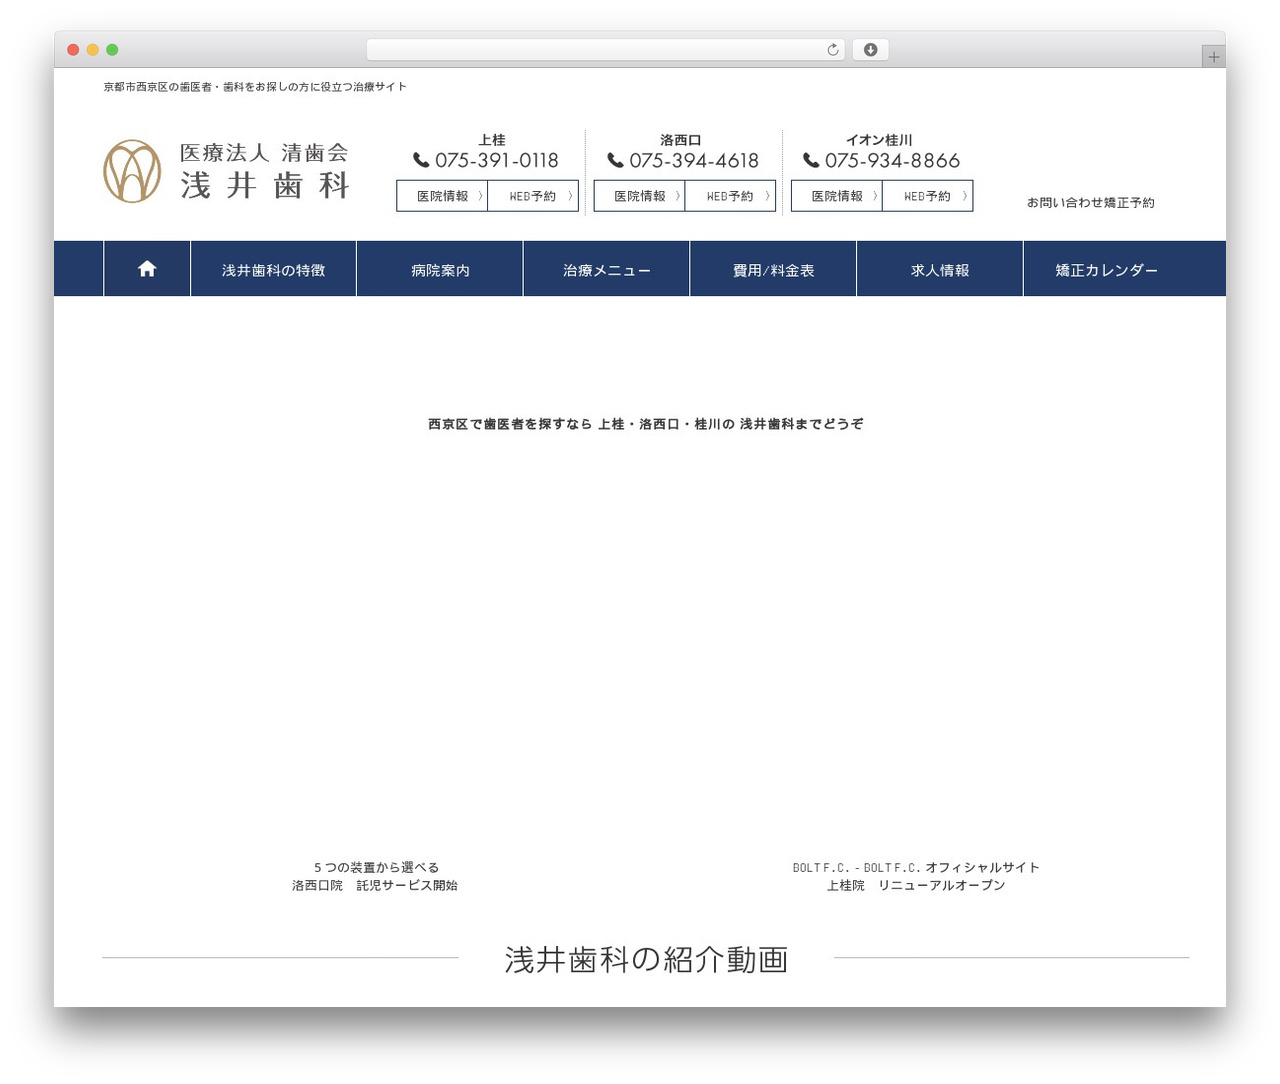Minimize the browser window with yellow button
Image resolution: width=1280 pixels, height=1084 pixels.
pos(93,50)
